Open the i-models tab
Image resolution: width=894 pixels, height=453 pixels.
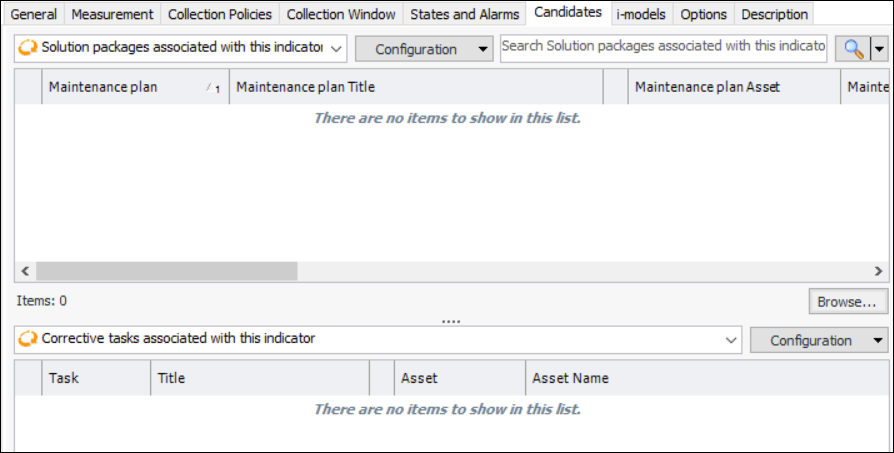pyautogui.click(x=641, y=14)
